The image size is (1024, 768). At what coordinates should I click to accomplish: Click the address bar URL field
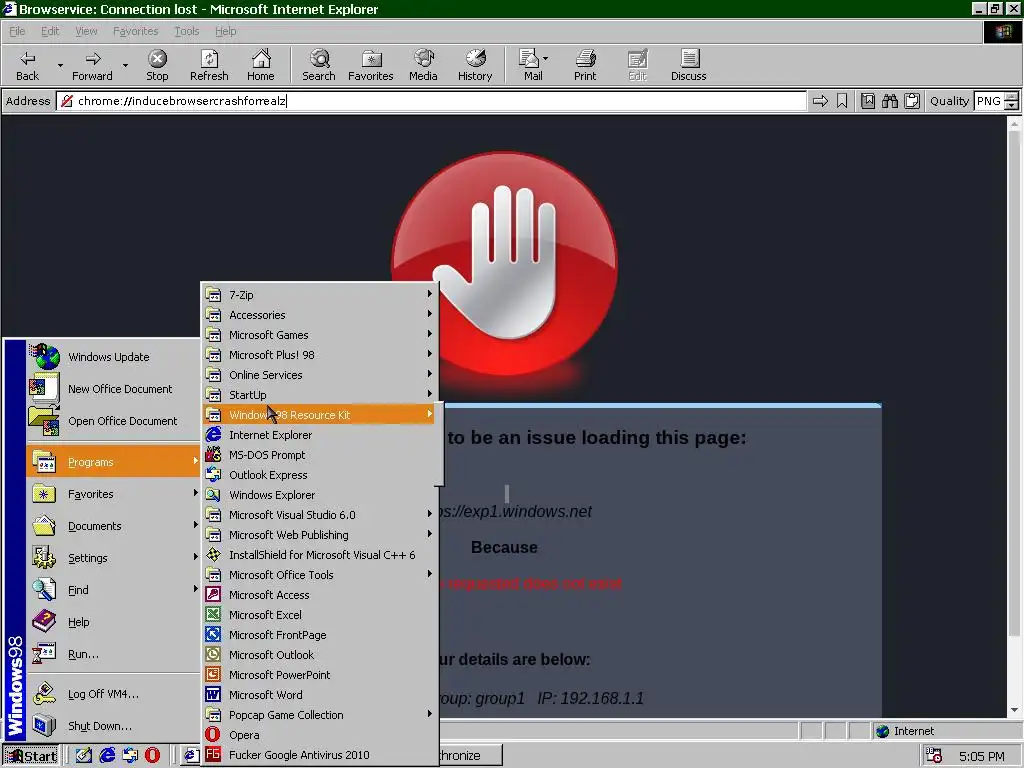coord(431,101)
